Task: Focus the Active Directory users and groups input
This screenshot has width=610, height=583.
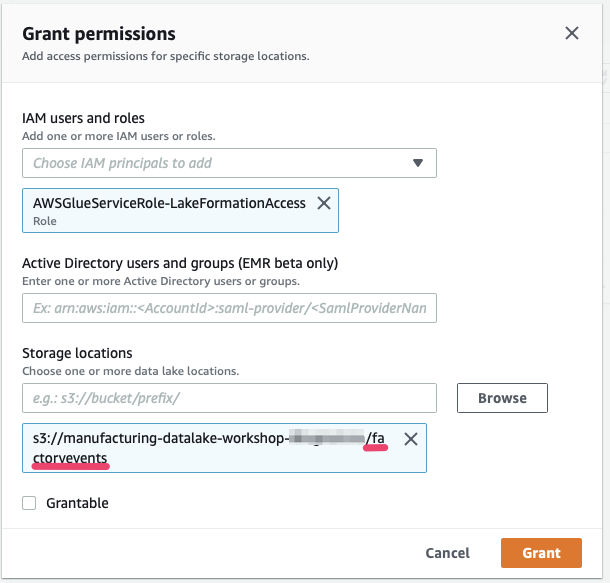Action: (x=229, y=308)
